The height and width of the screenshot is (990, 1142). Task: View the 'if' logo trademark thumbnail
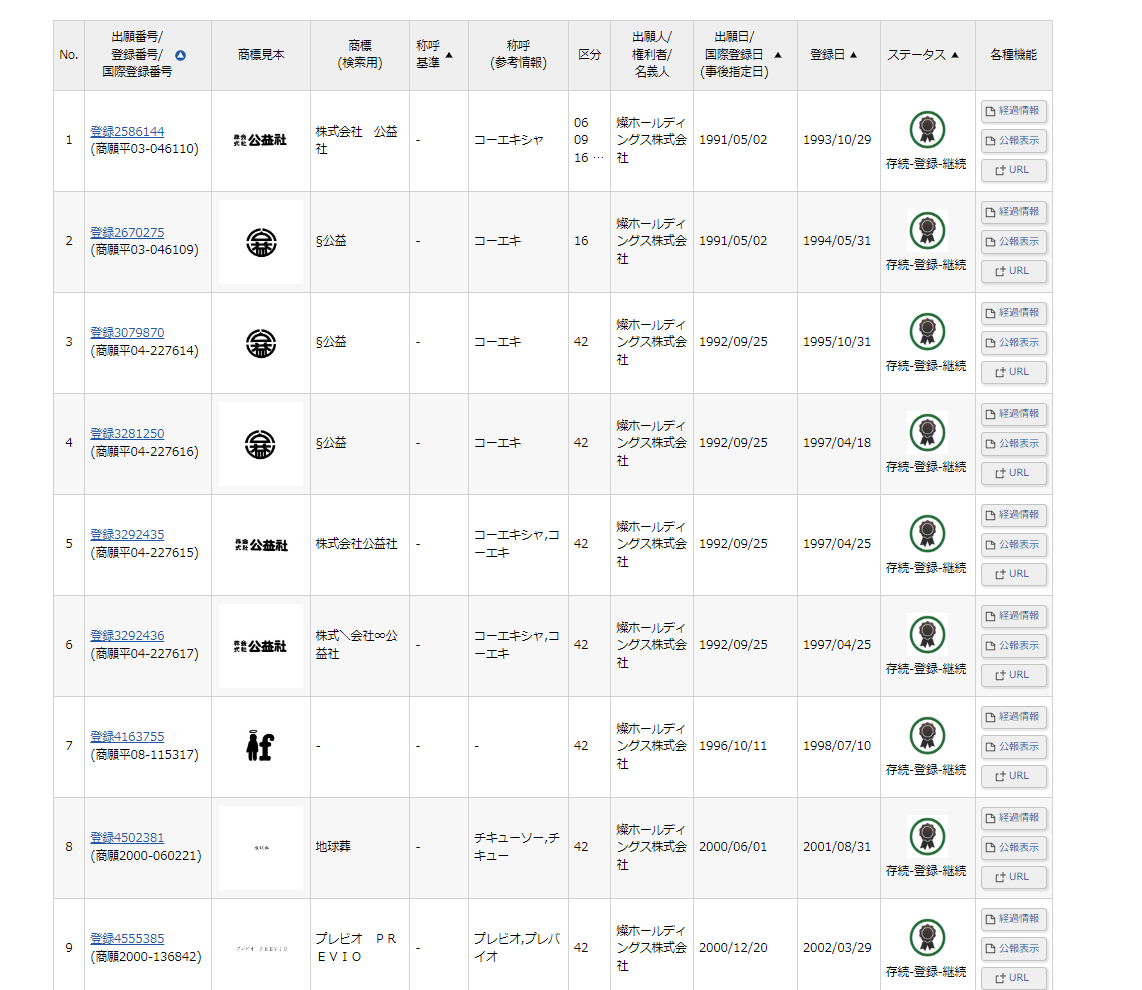click(x=260, y=746)
